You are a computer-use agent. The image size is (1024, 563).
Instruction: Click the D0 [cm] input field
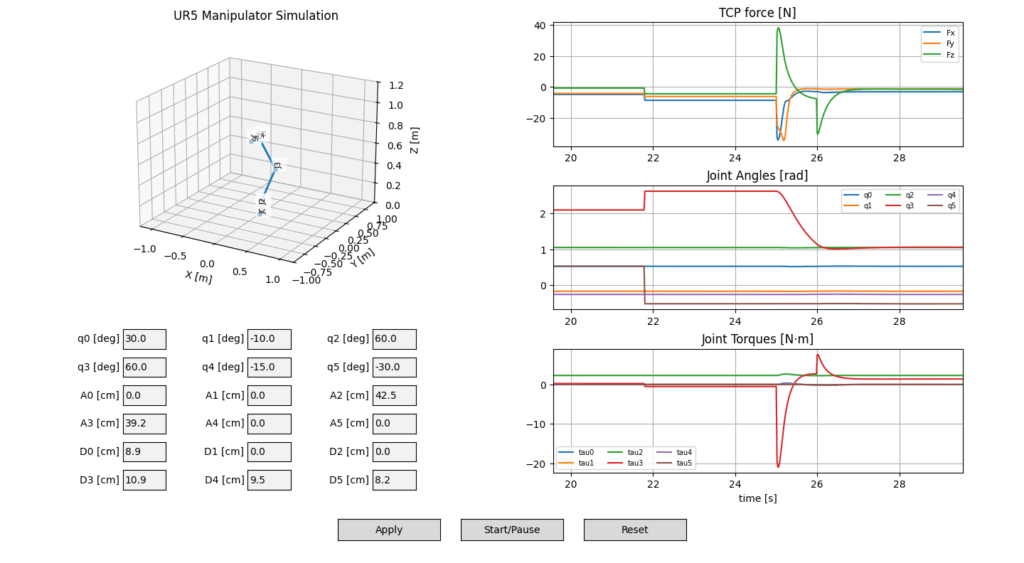click(x=144, y=452)
